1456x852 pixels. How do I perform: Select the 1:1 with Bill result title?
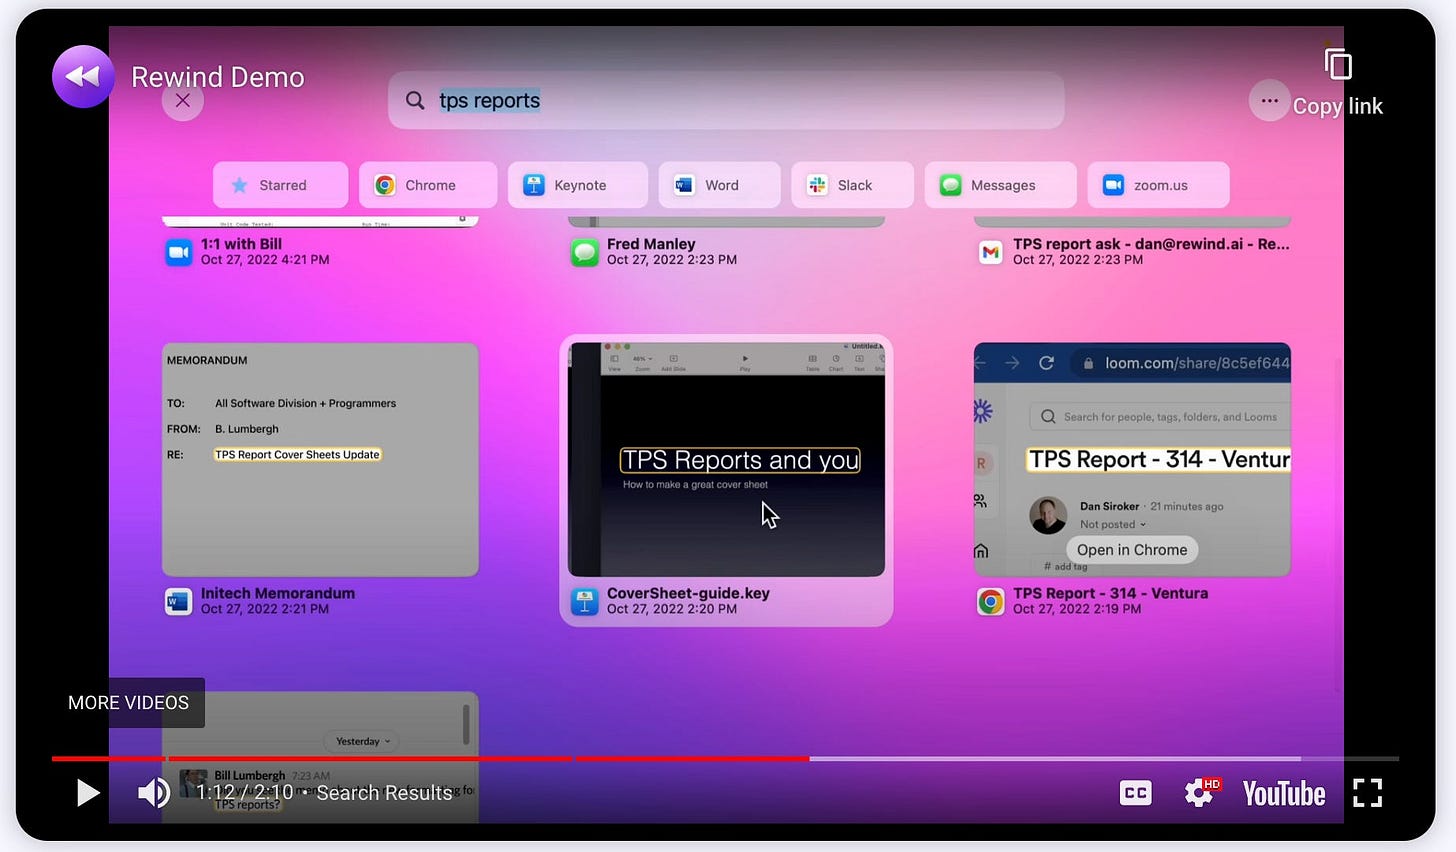point(241,244)
